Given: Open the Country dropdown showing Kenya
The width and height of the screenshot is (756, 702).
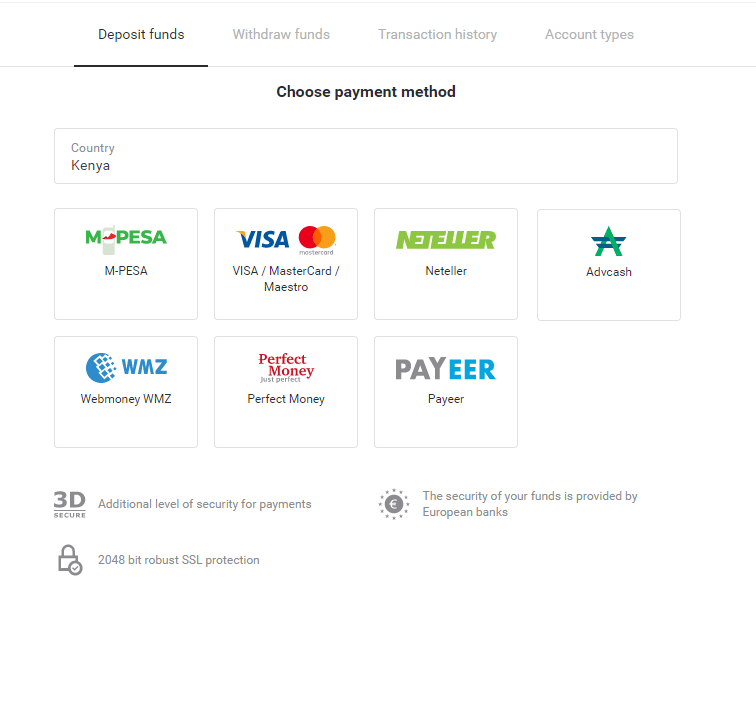Looking at the screenshot, I should point(365,156).
